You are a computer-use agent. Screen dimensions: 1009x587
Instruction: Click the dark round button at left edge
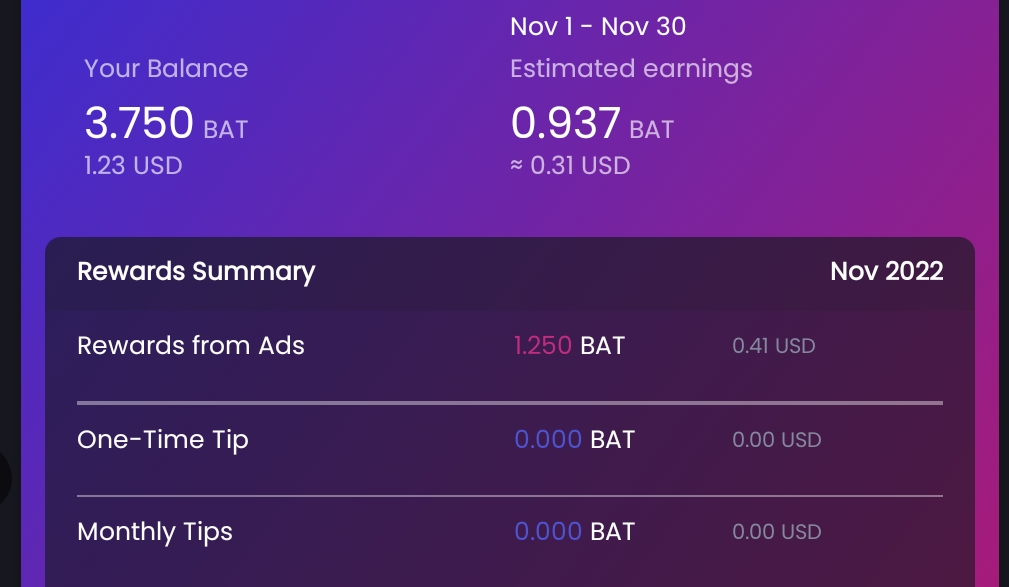tap(6, 478)
